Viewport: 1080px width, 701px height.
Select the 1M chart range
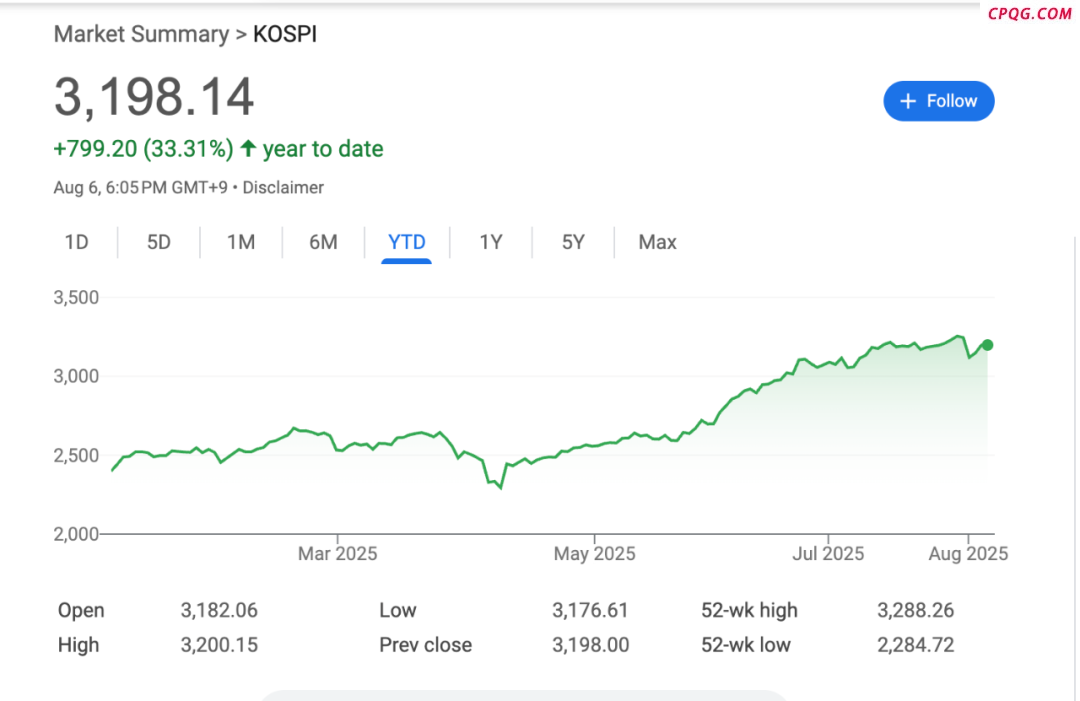pos(241,242)
